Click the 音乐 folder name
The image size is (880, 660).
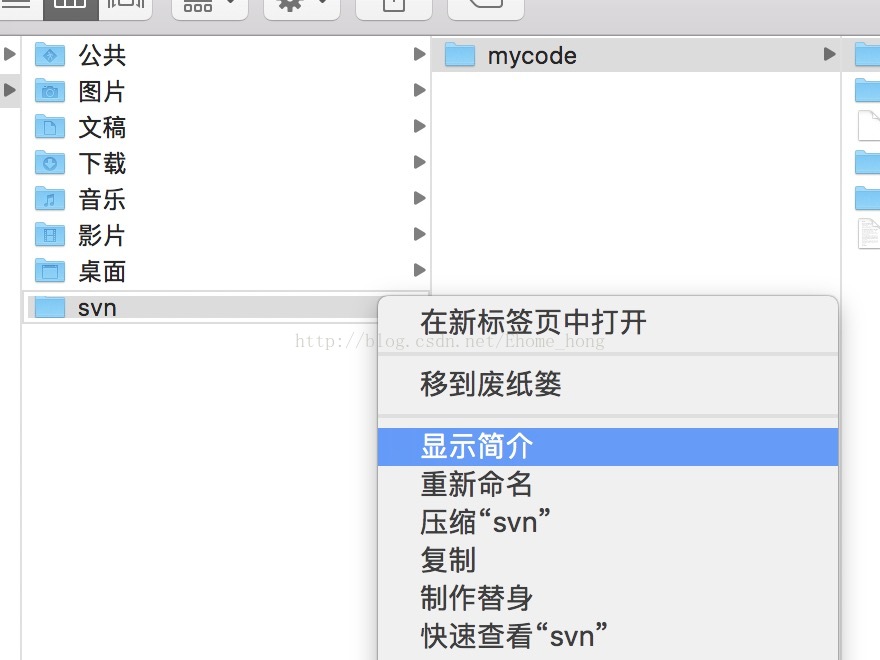[102, 199]
